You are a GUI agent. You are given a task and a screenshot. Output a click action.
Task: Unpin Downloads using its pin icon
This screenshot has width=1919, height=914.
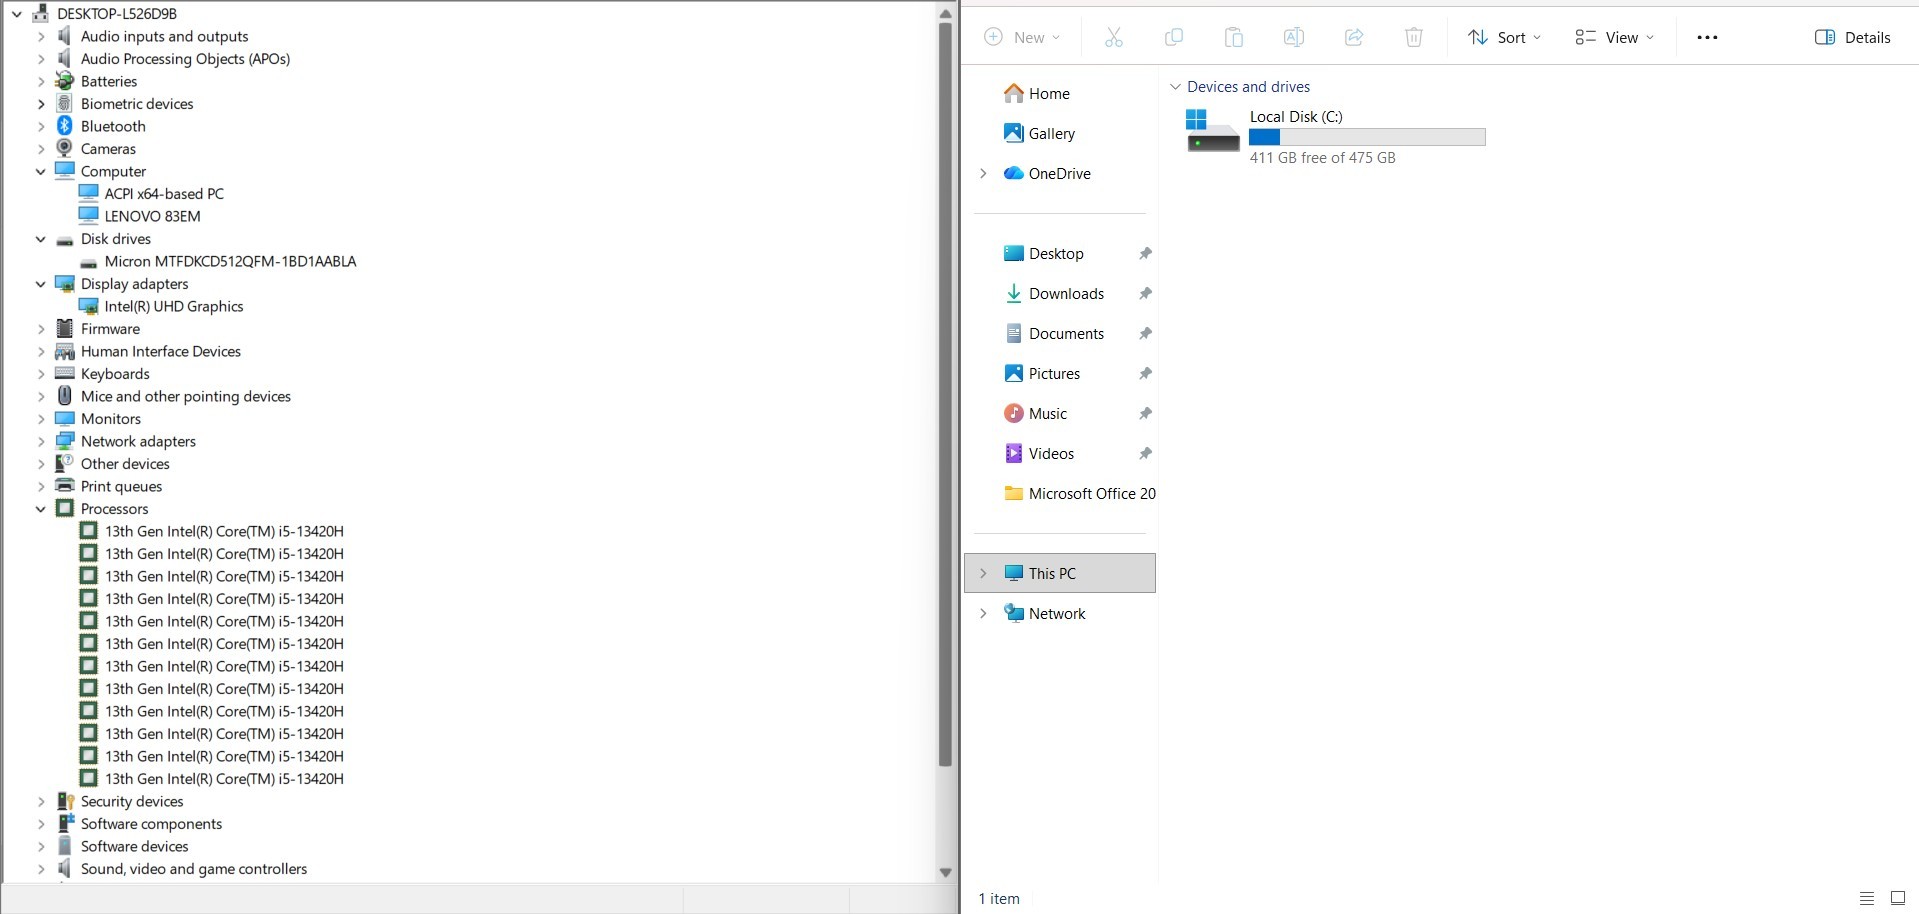(x=1145, y=293)
